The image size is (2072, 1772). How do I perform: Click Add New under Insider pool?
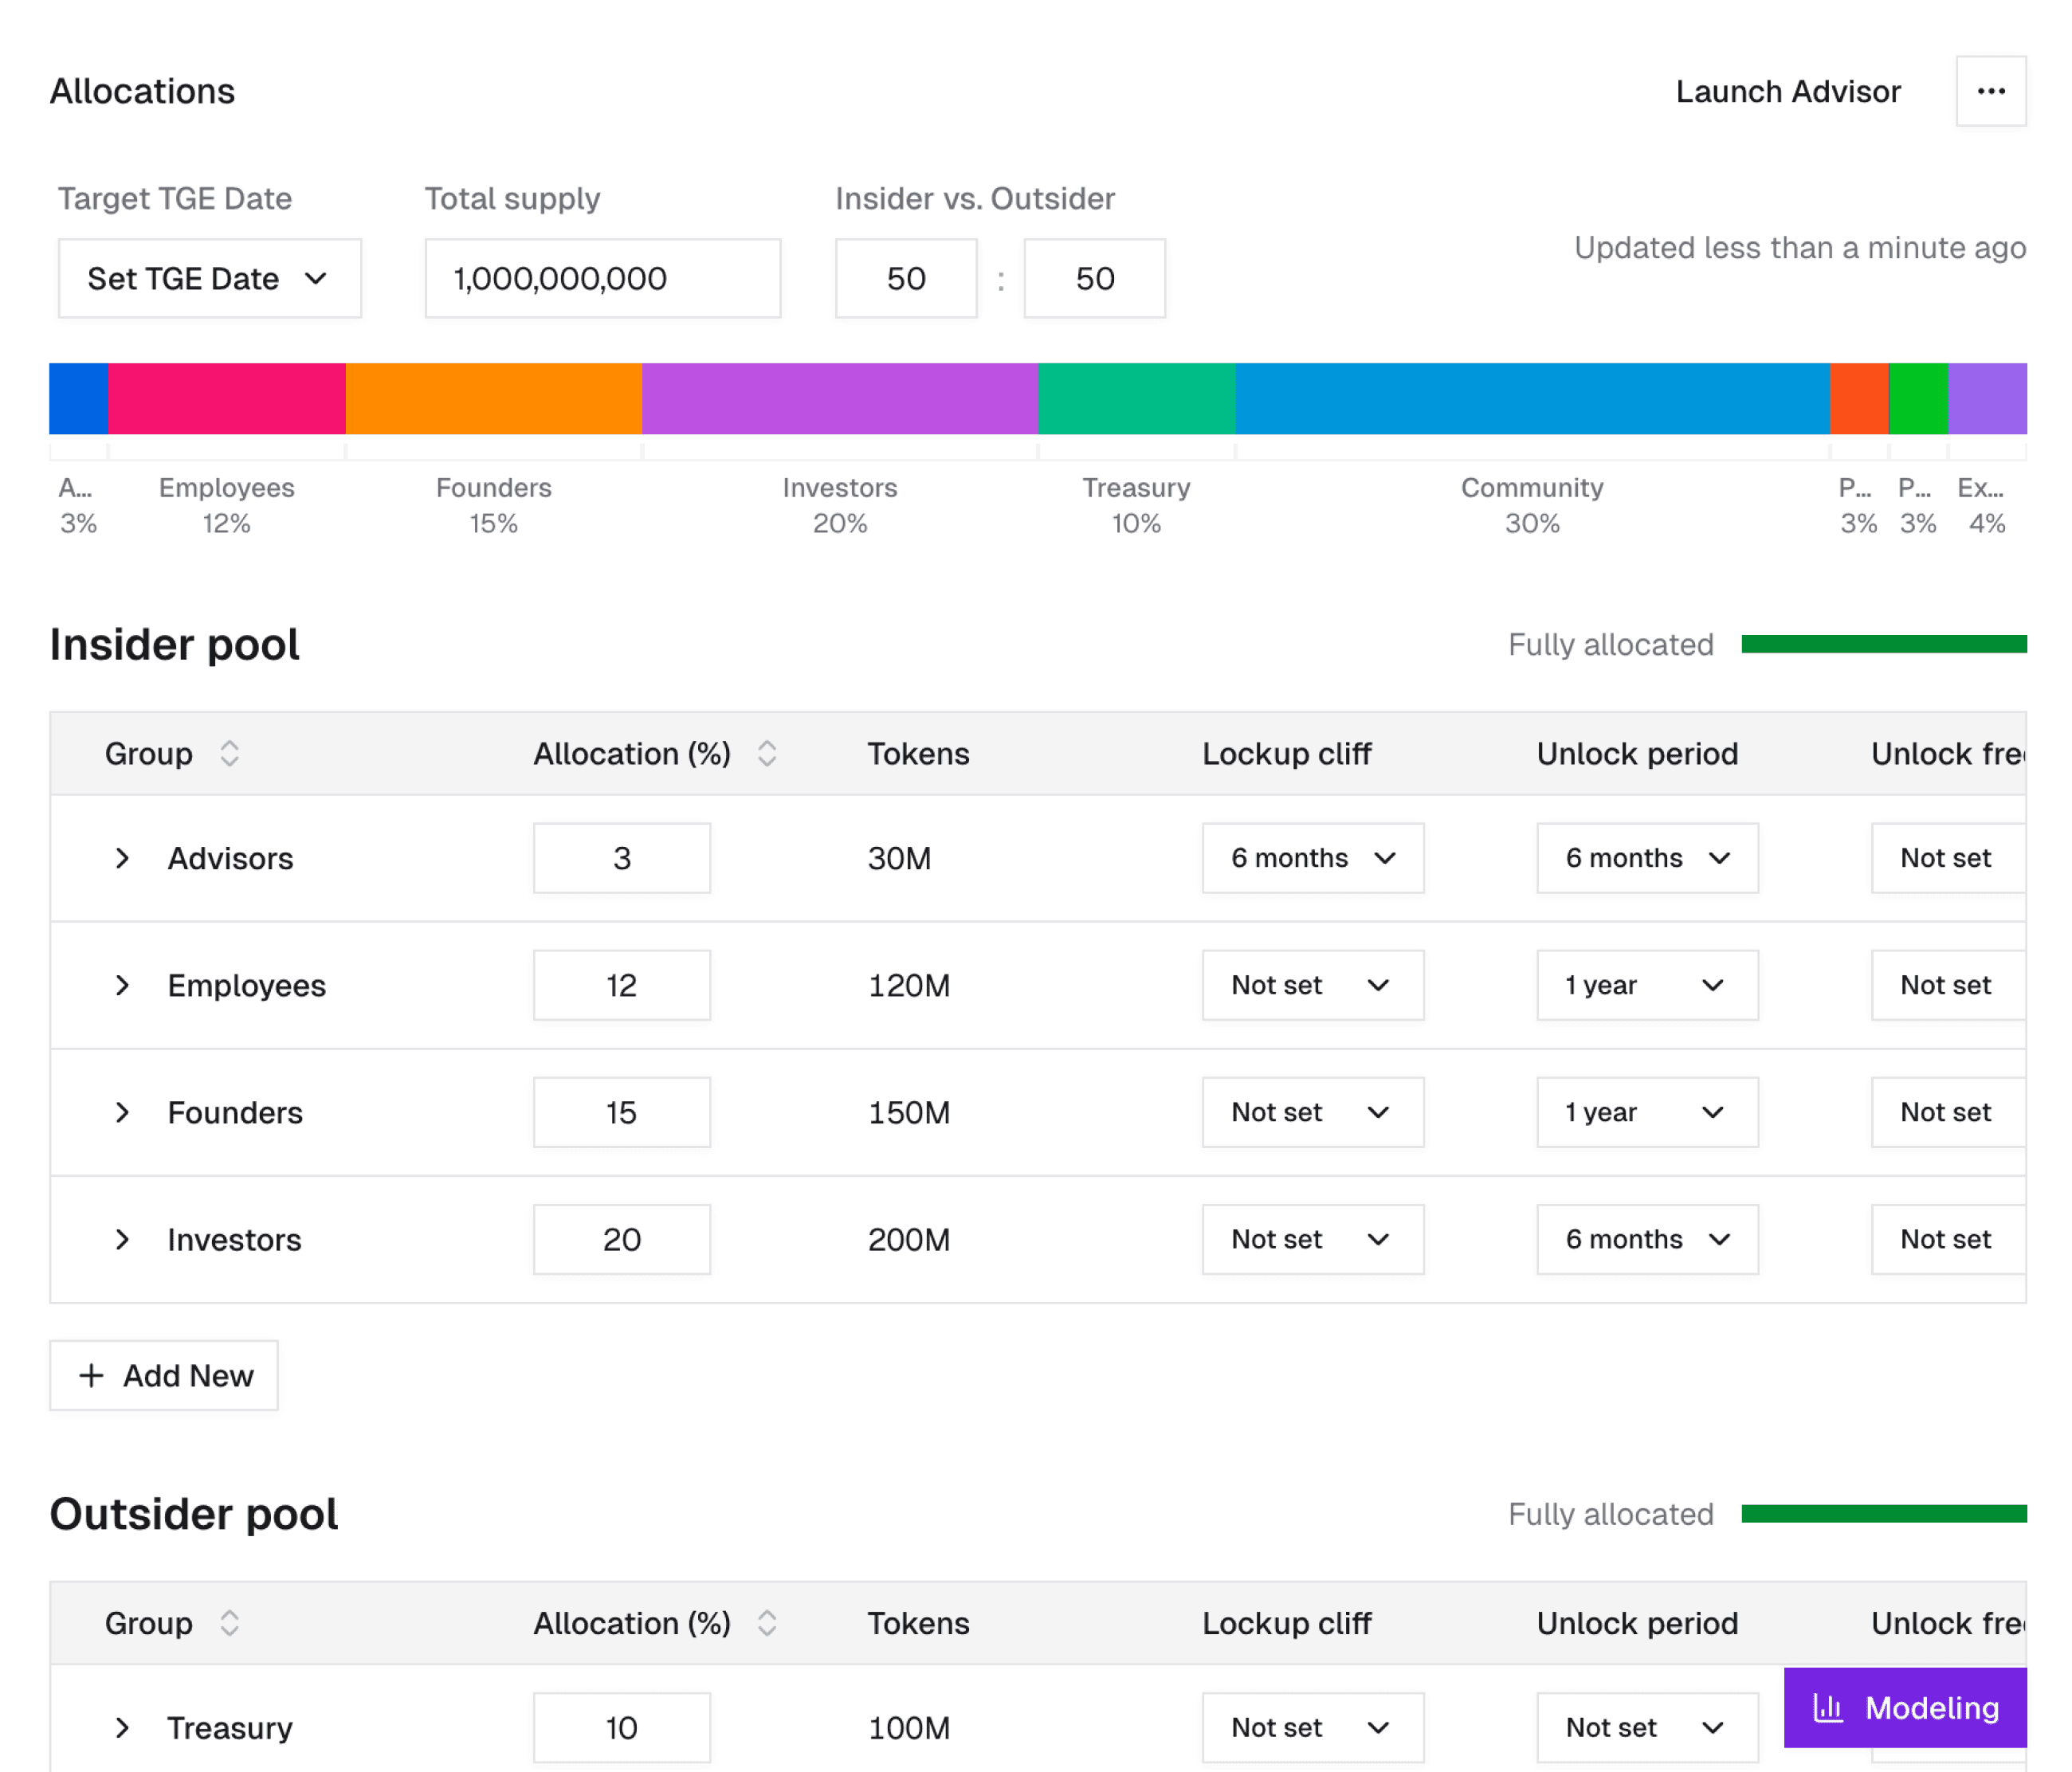click(164, 1375)
